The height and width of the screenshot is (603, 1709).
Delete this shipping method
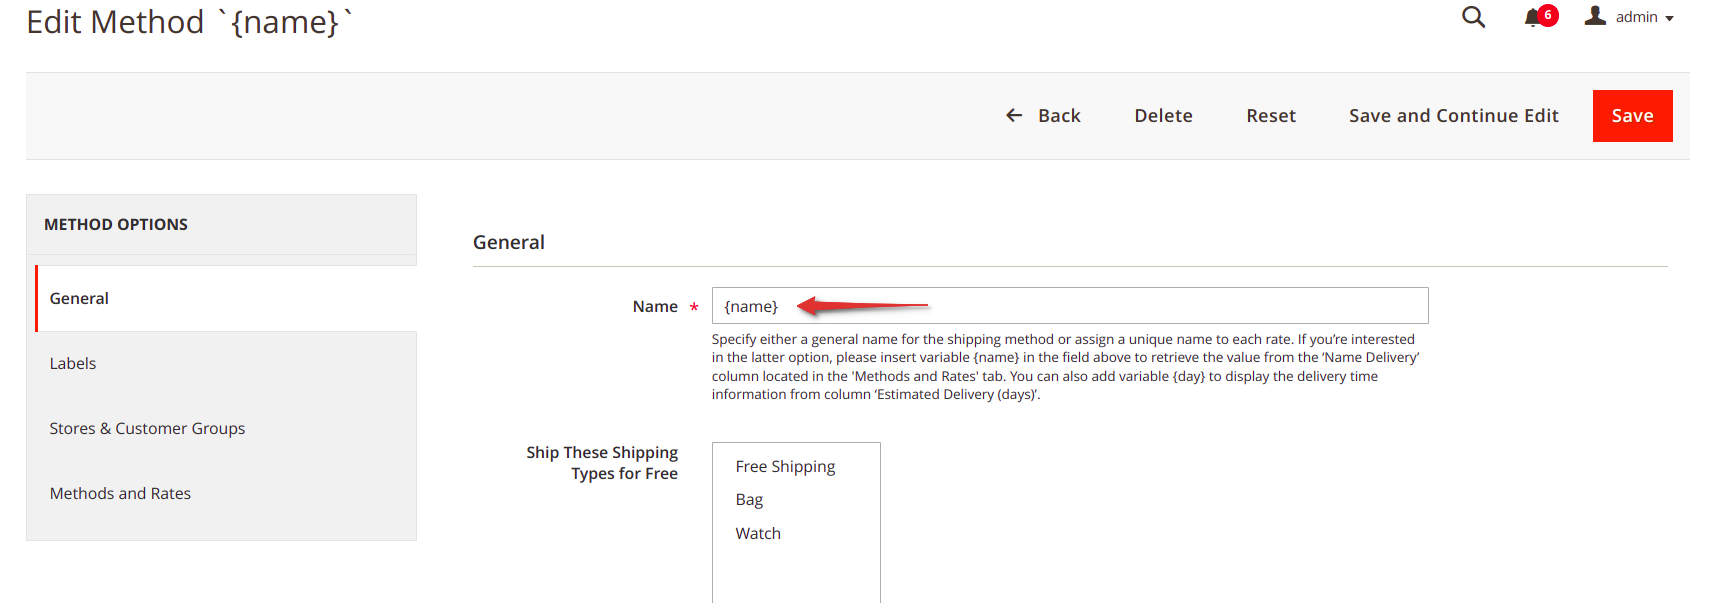tap(1163, 116)
